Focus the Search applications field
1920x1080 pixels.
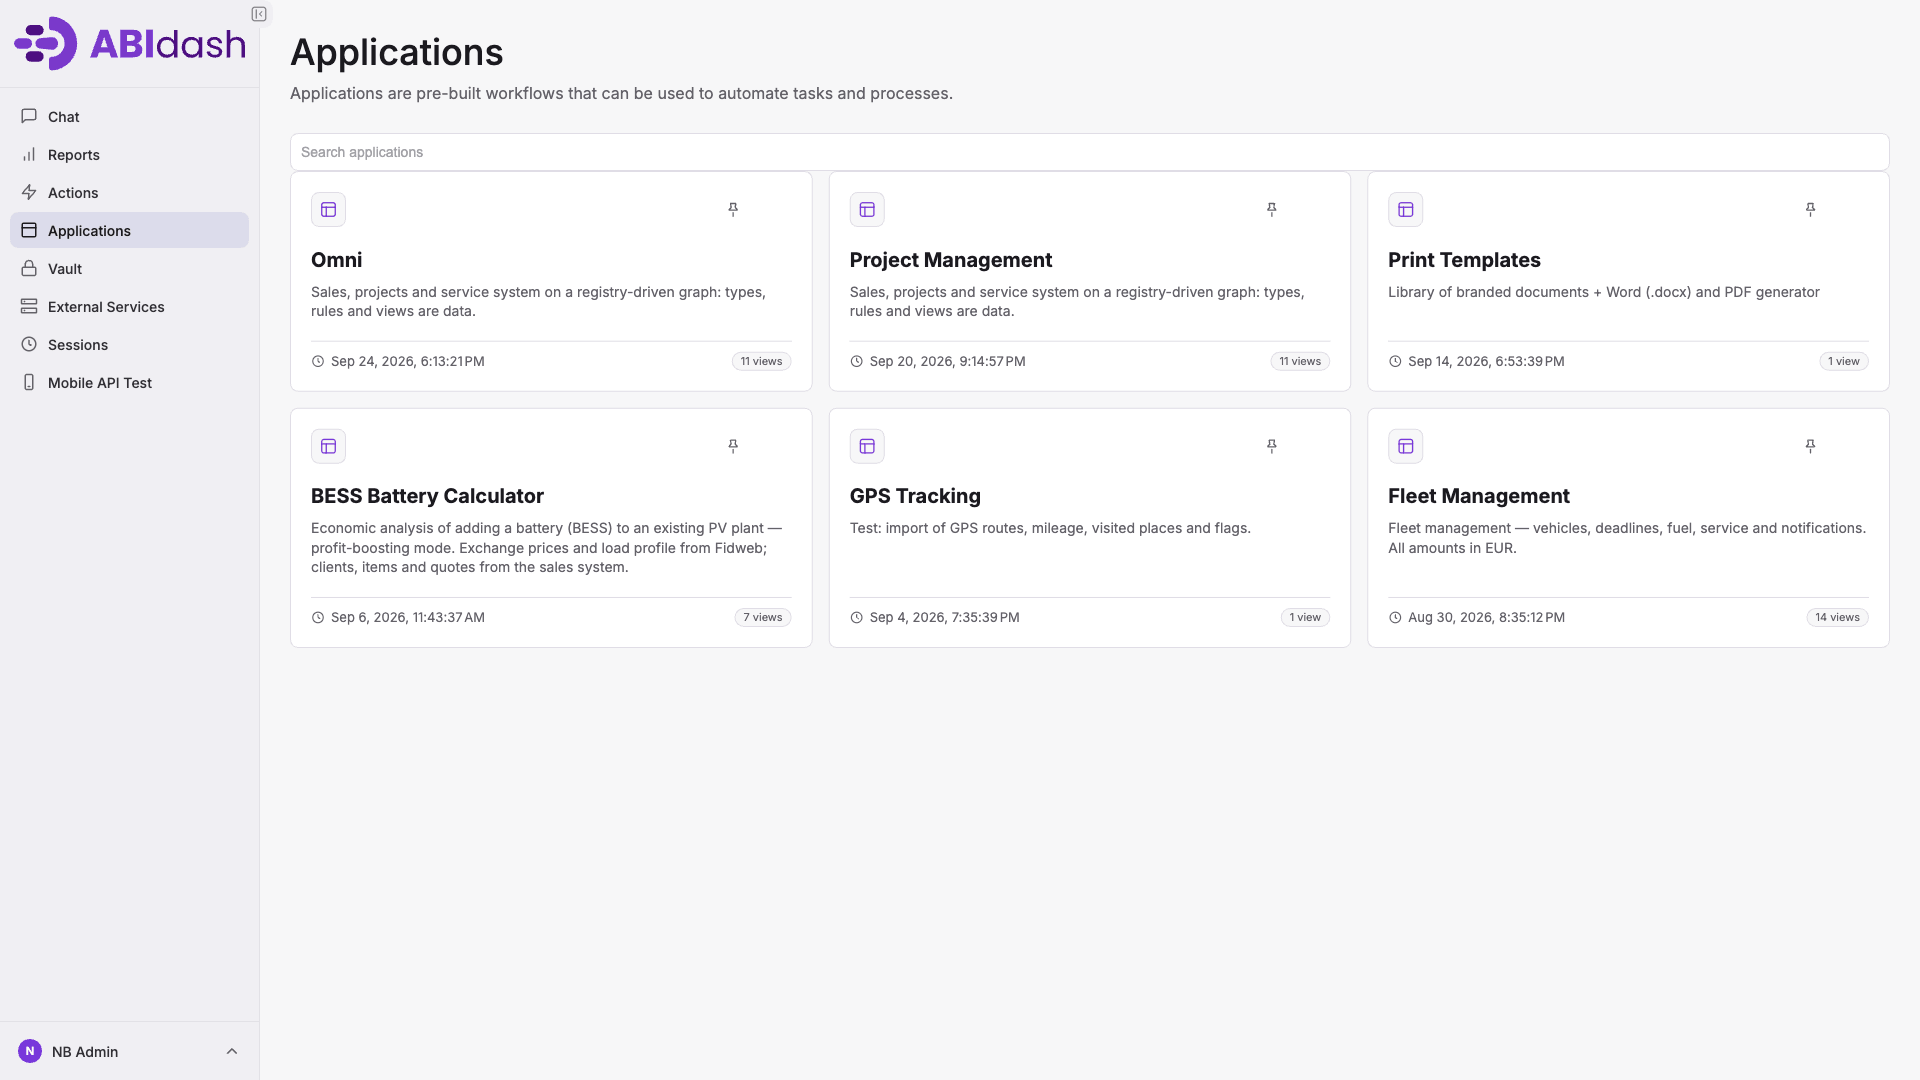click(1089, 152)
